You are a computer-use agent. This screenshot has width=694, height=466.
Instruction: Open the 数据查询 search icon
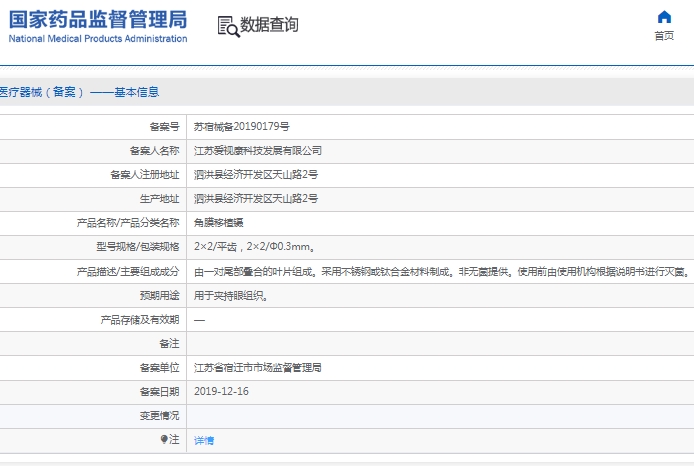[x=228, y=27]
